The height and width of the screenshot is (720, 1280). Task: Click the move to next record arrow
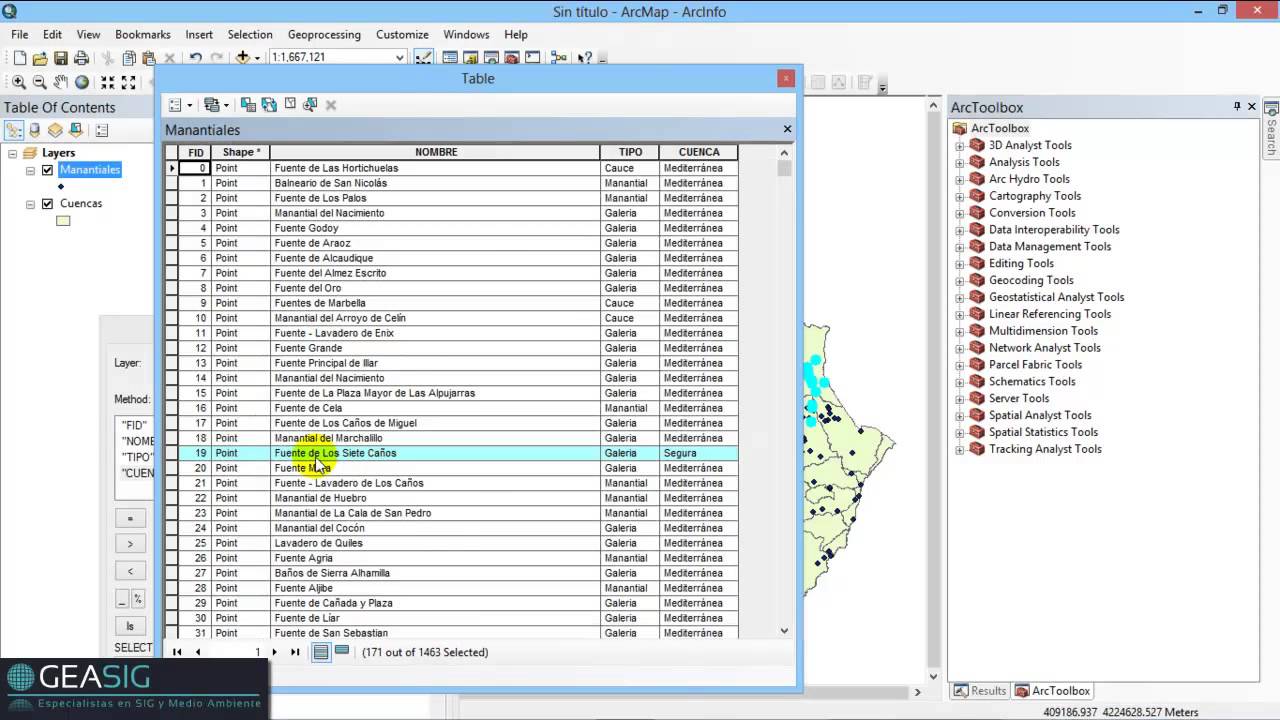[274, 651]
